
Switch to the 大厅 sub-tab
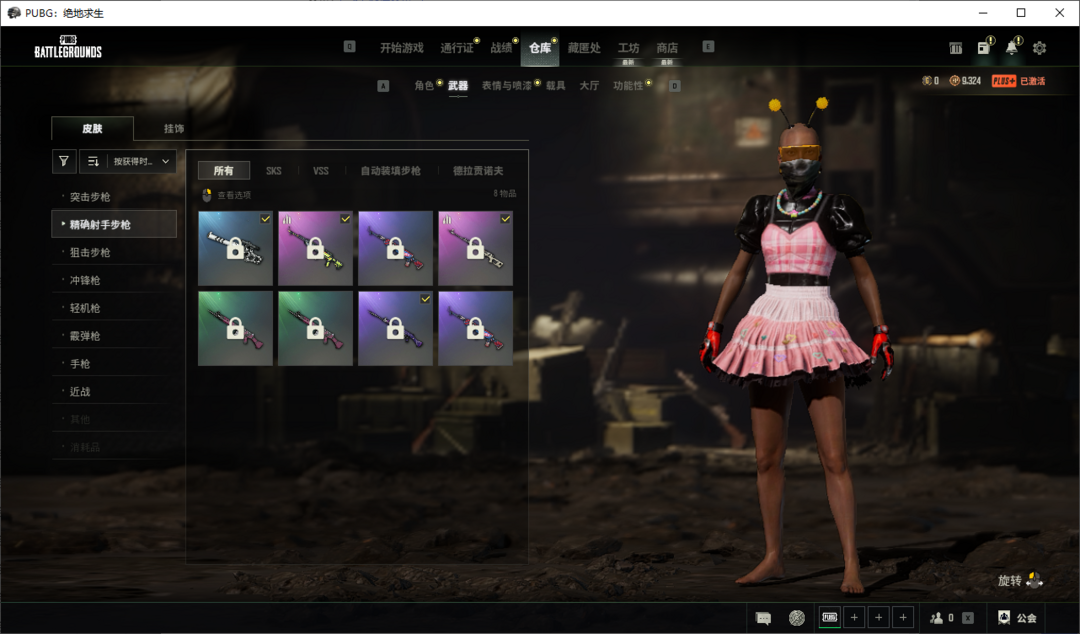589,85
